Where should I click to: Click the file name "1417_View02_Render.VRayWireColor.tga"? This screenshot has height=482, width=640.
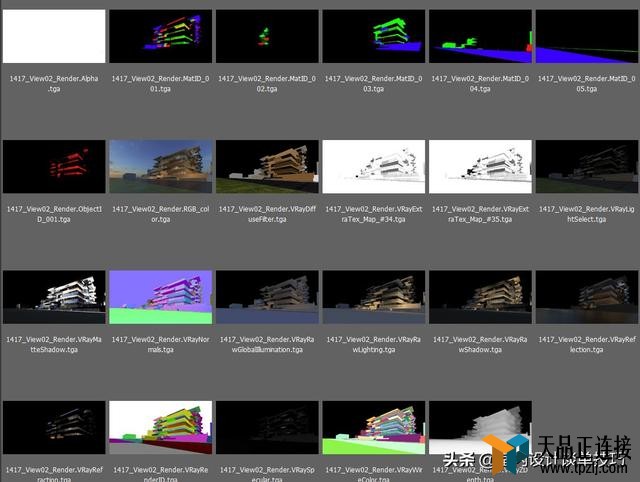(373, 474)
